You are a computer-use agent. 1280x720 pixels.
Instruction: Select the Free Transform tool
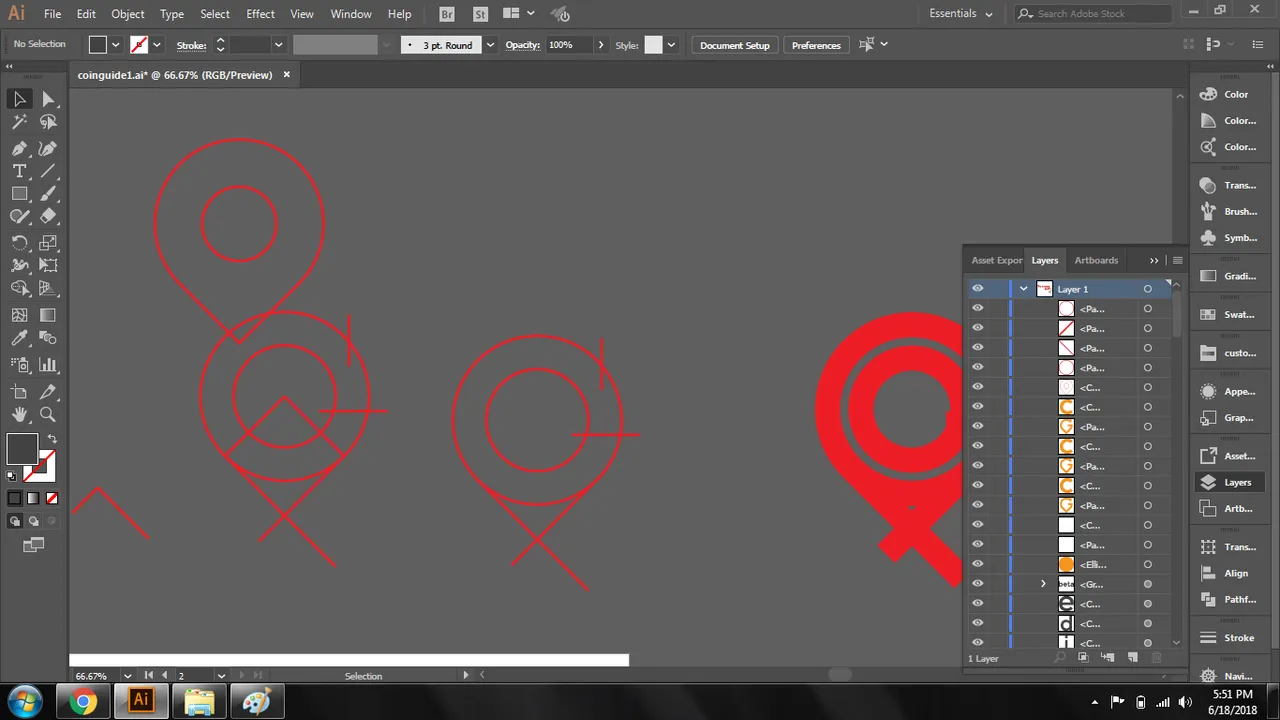pos(48,265)
